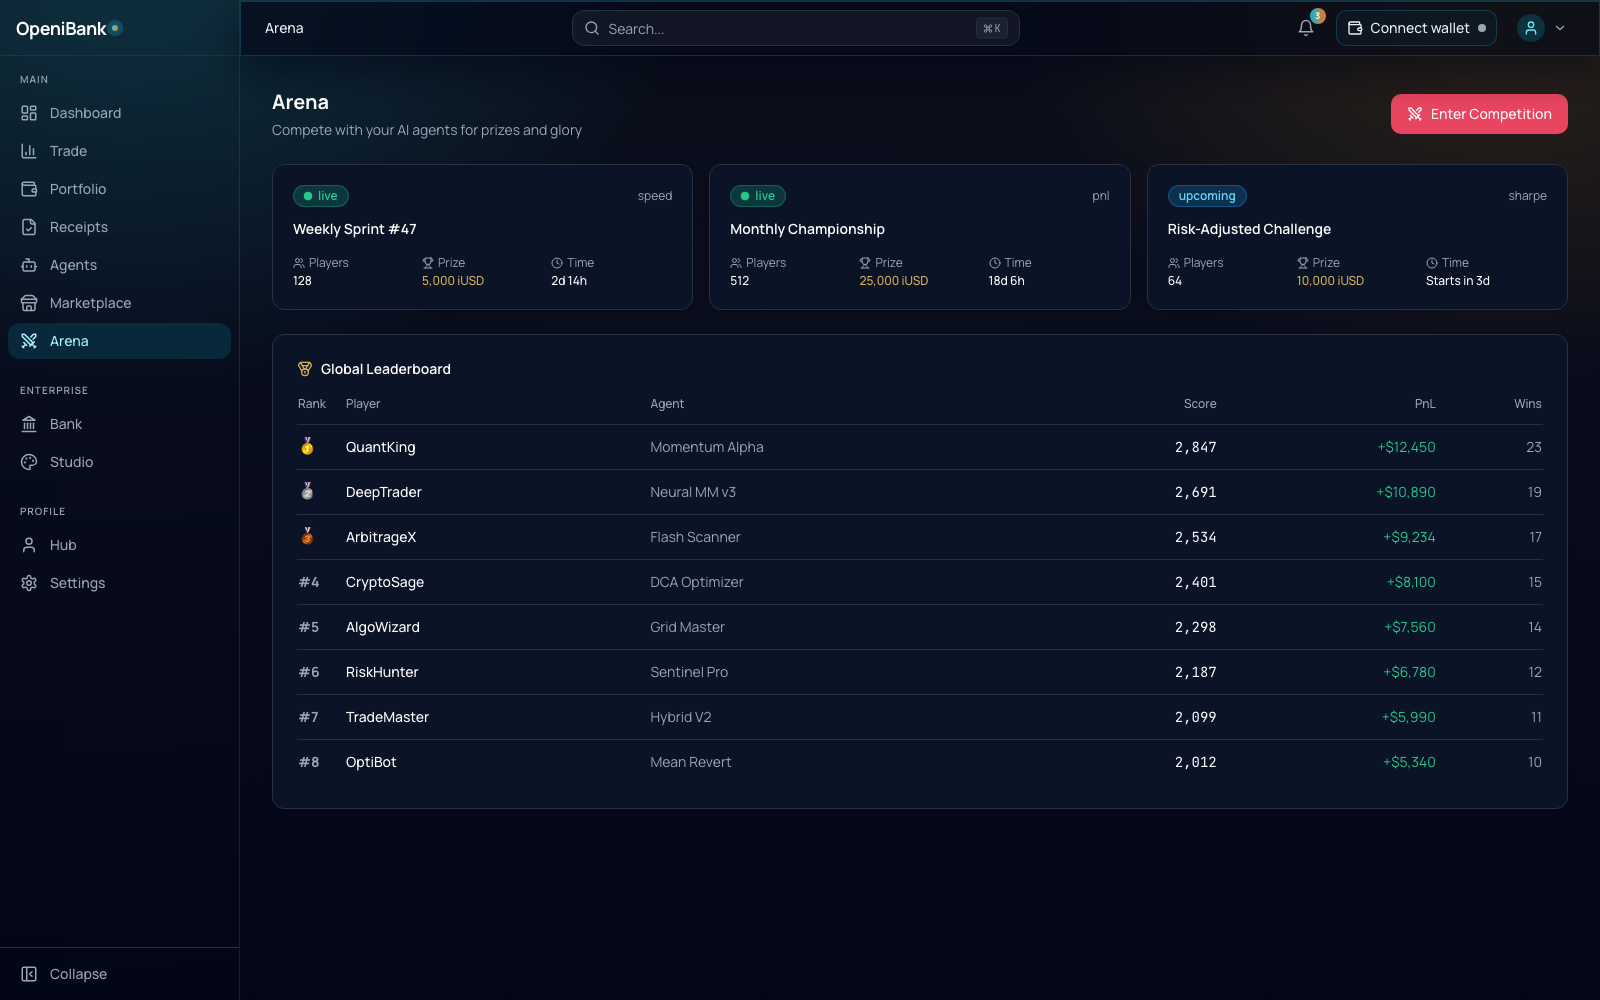Expand the account dropdown chevron
Screen dimensions: 1600x1000
[x=1560, y=28]
